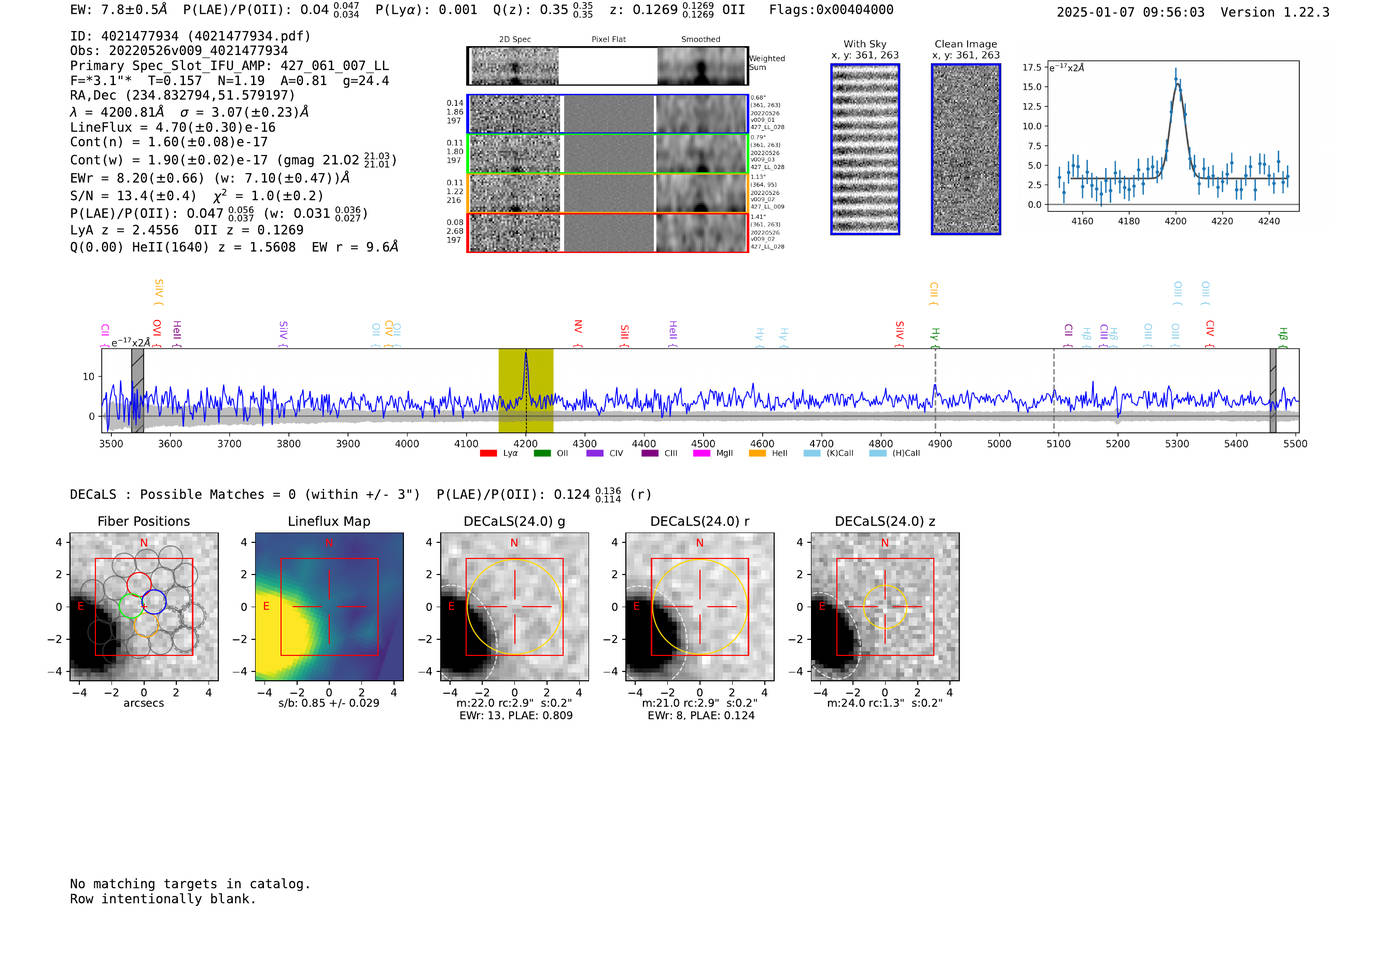Screen dimensions: 1400x953
Task: Click the timestamp '2025-01-07 09:56:03'
Action: coord(1130,13)
